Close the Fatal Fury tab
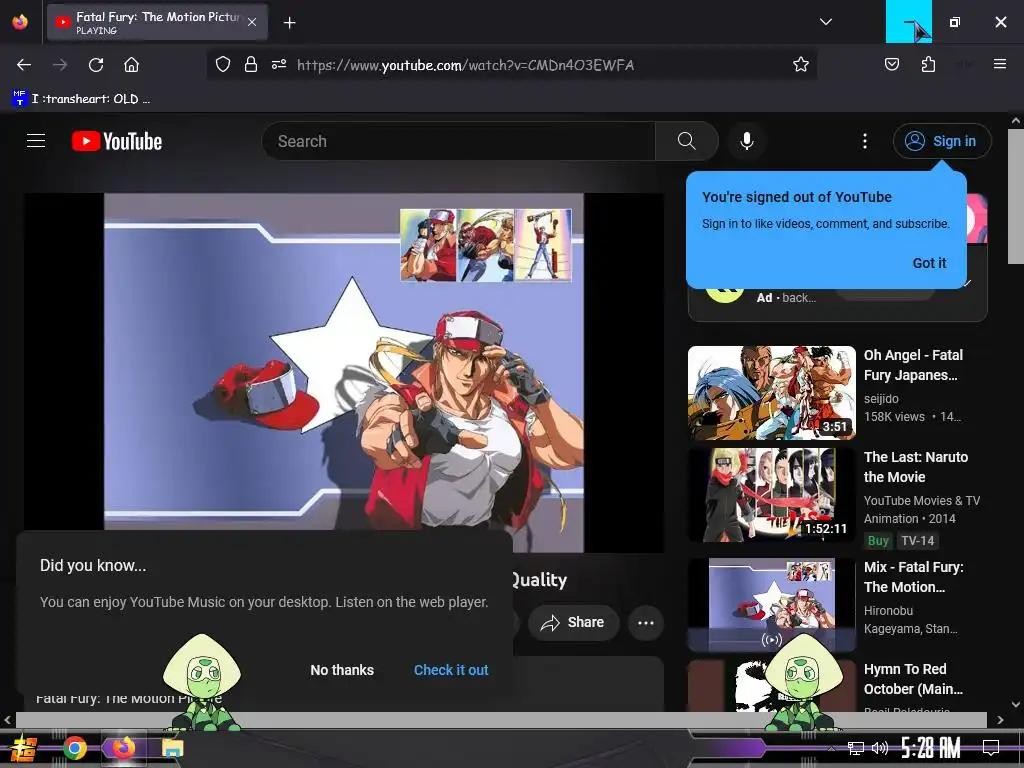1024x768 pixels. (x=252, y=22)
